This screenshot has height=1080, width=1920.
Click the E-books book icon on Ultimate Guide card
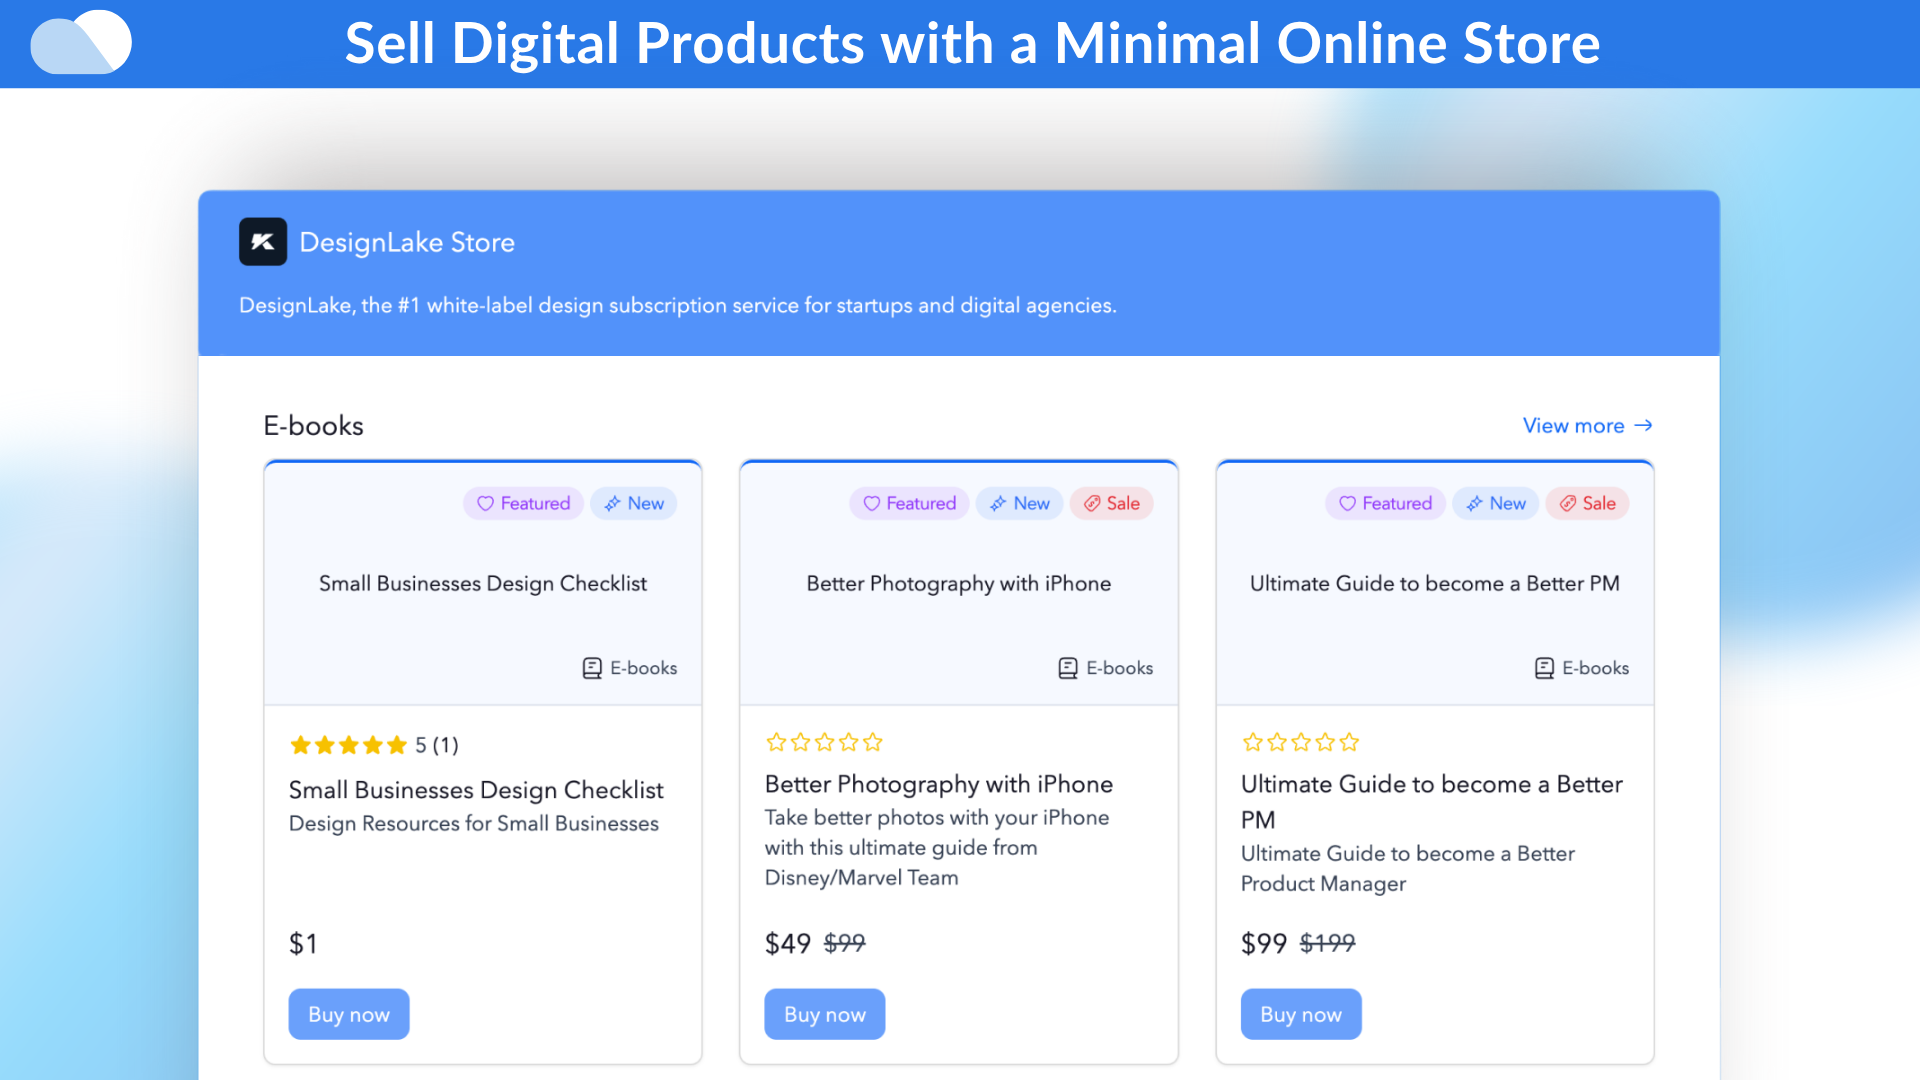(x=1544, y=668)
